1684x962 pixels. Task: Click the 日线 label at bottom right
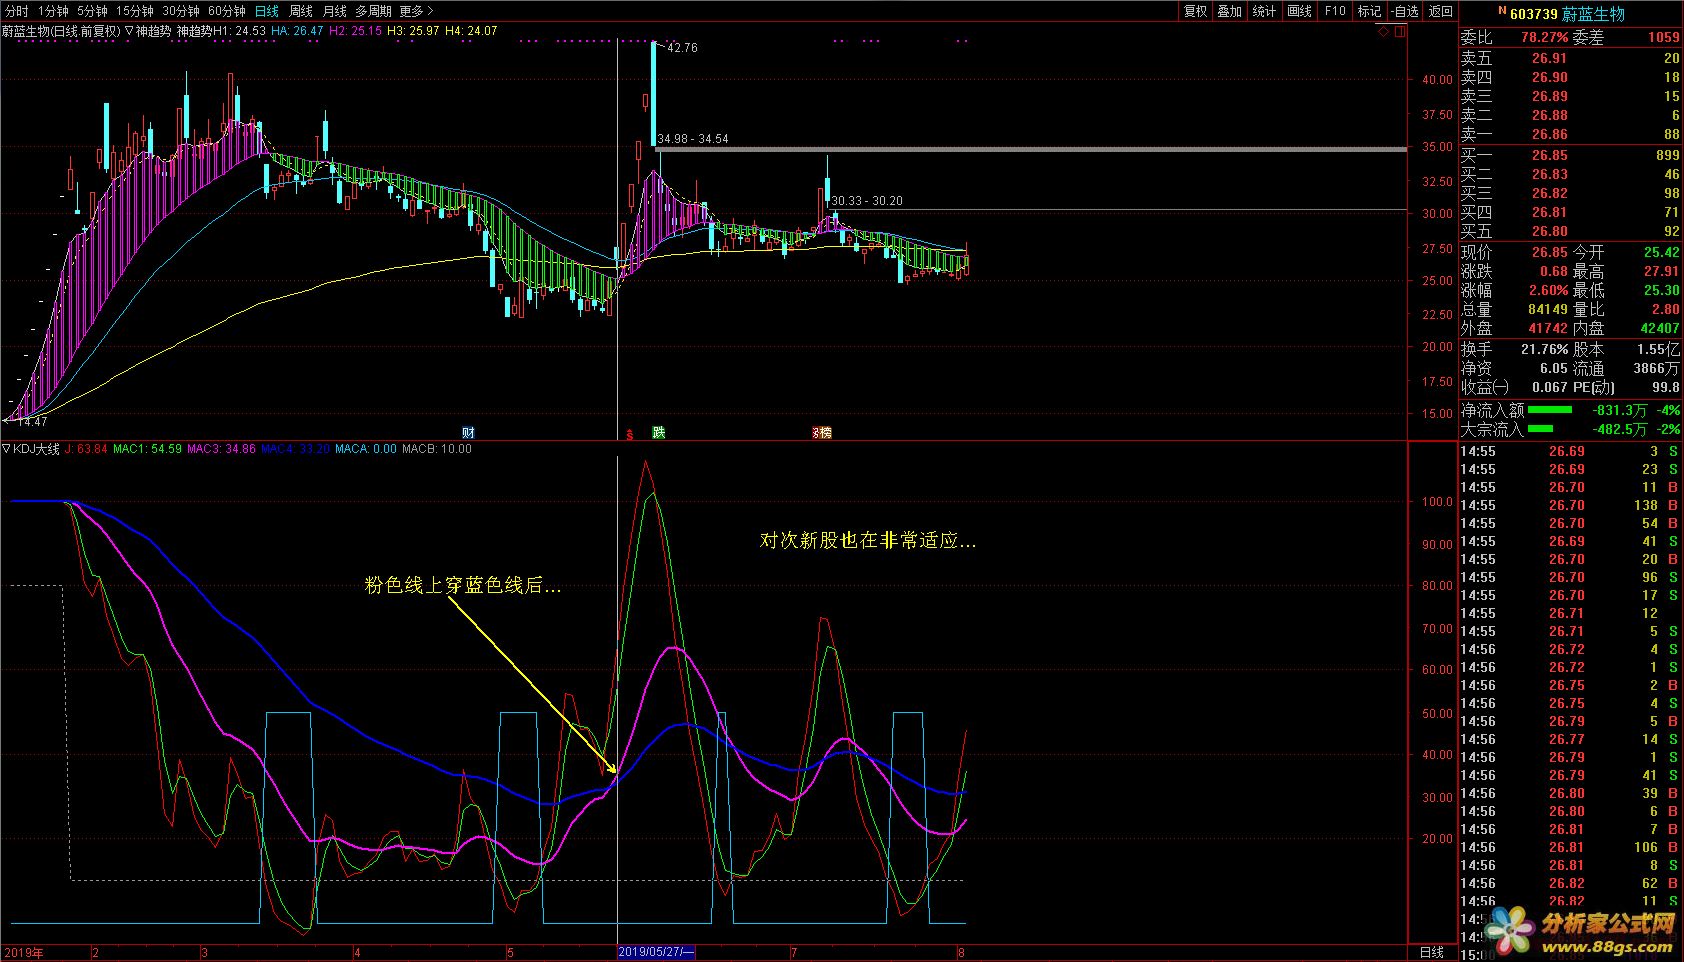point(1432,952)
